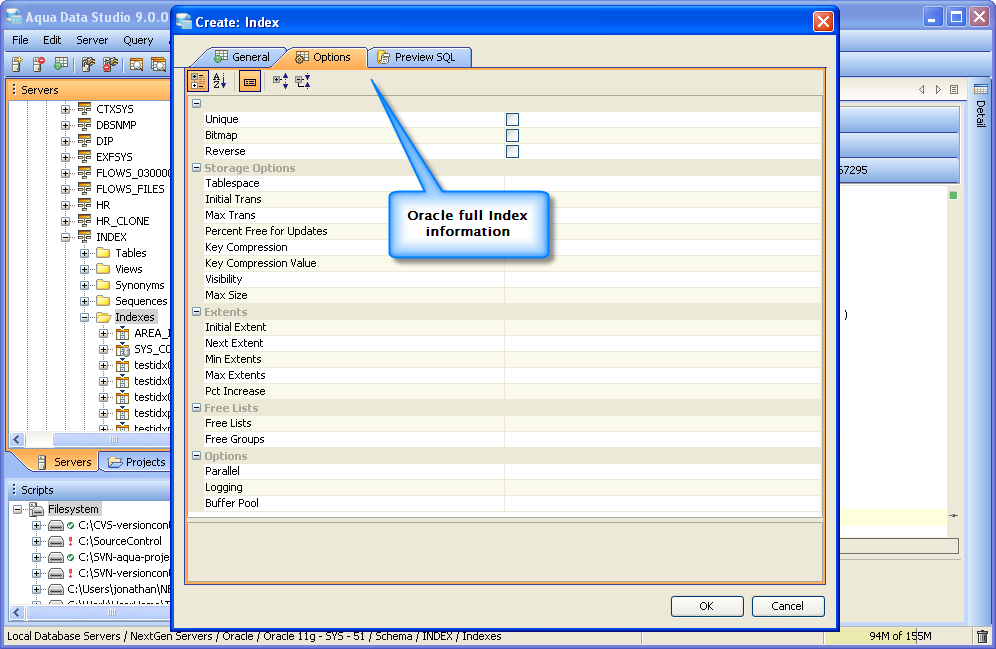Click the C:\SourceControl drive icon
Viewport: 996px width, 649px height.
pos(56,541)
